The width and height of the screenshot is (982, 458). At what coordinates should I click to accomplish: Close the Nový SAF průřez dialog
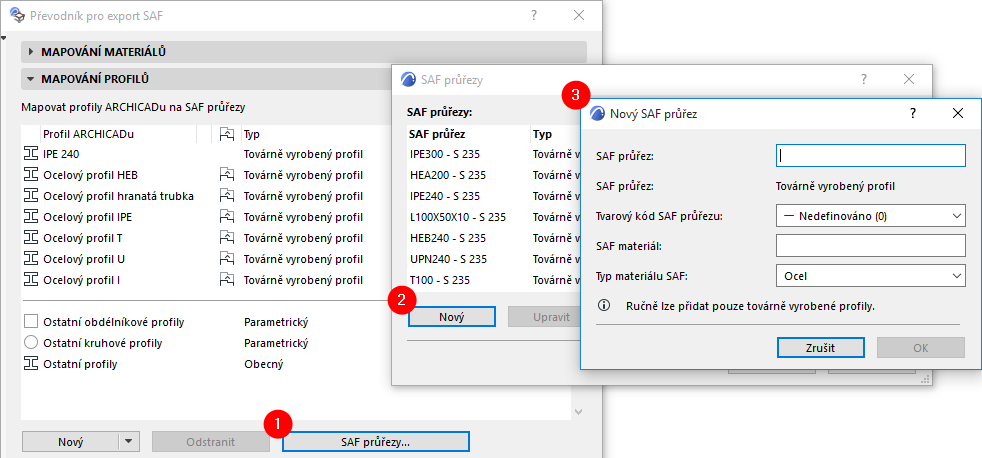tap(958, 113)
